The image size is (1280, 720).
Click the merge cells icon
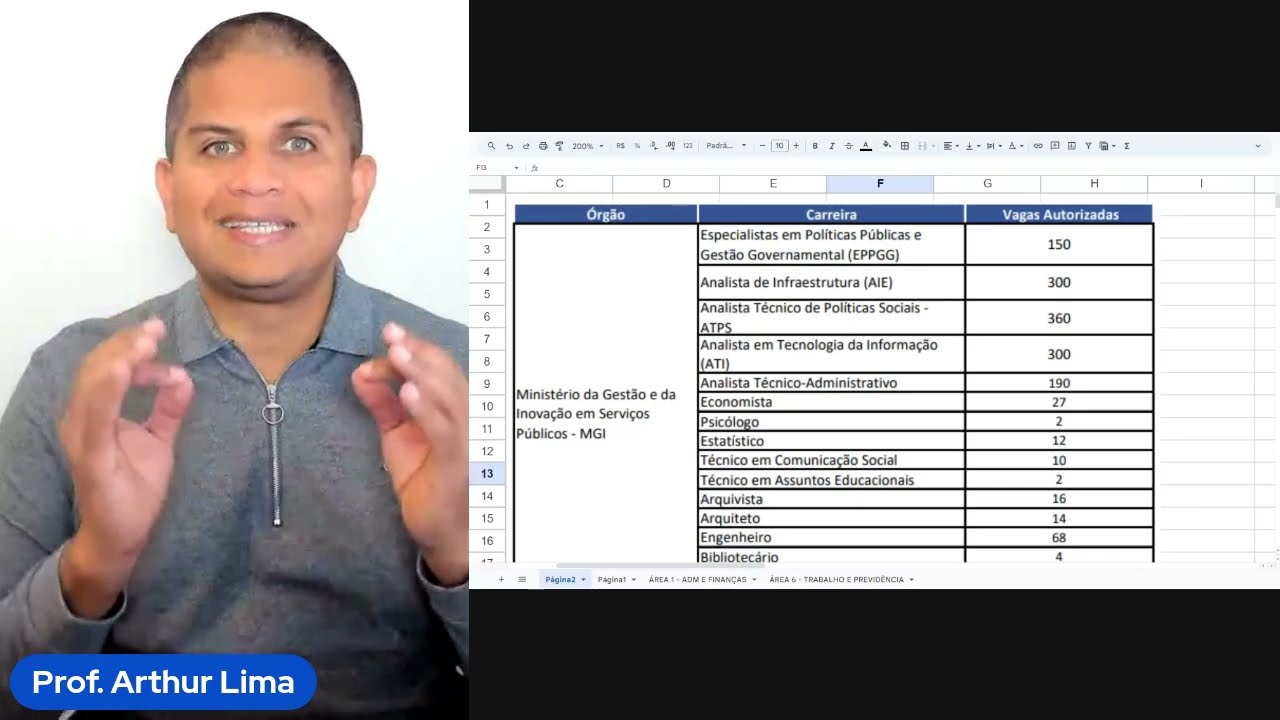point(922,146)
